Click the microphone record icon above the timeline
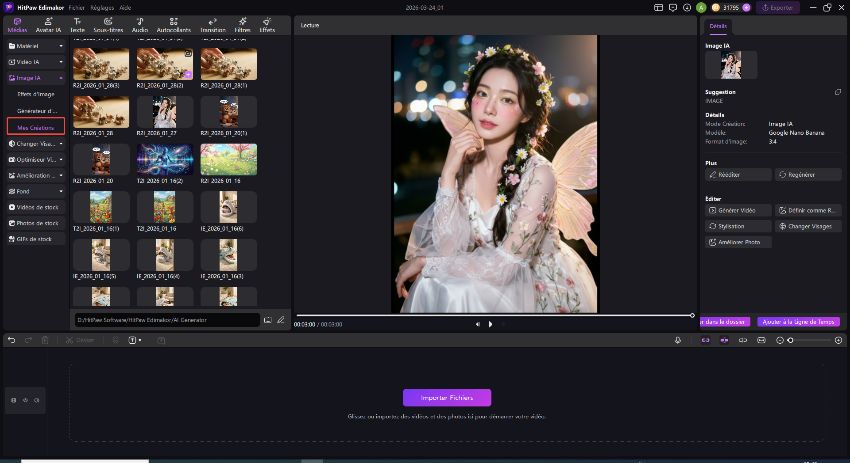The height and width of the screenshot is (463, 850). pos(678,340)
